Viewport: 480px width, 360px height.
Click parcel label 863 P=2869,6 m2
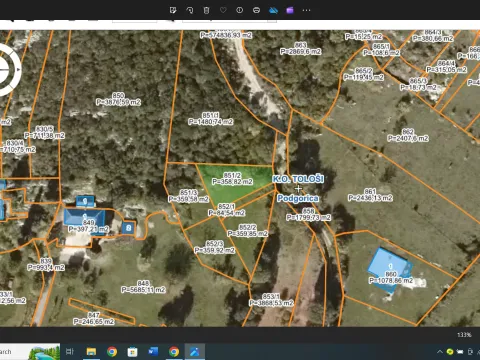coord(300,48)
